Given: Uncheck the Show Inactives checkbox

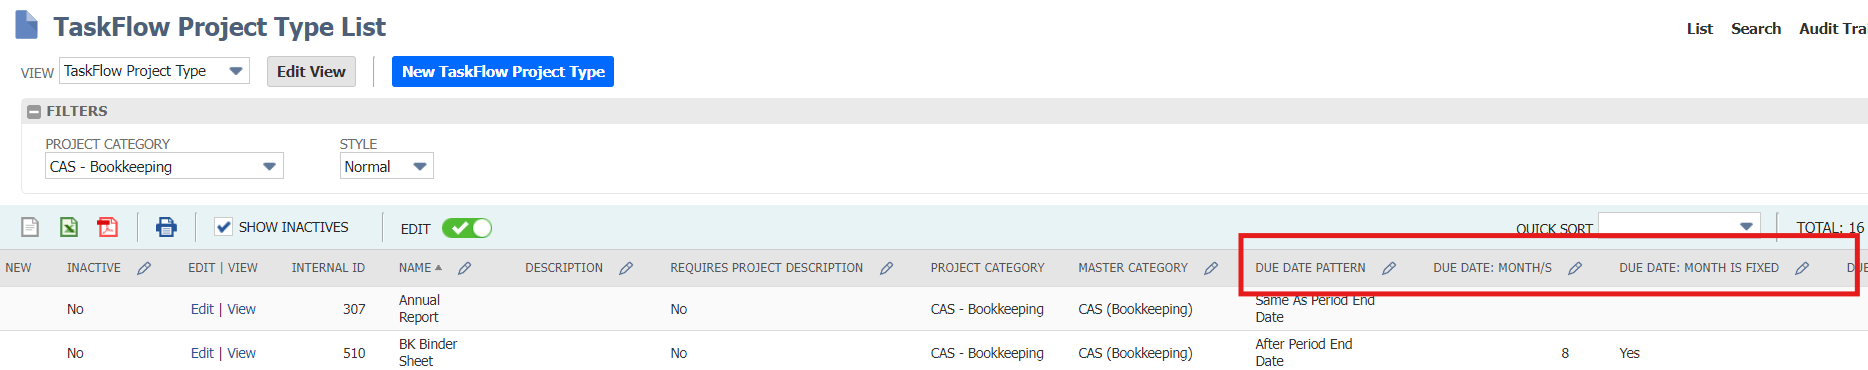Looking at the screenshot, I should (224, 227).
